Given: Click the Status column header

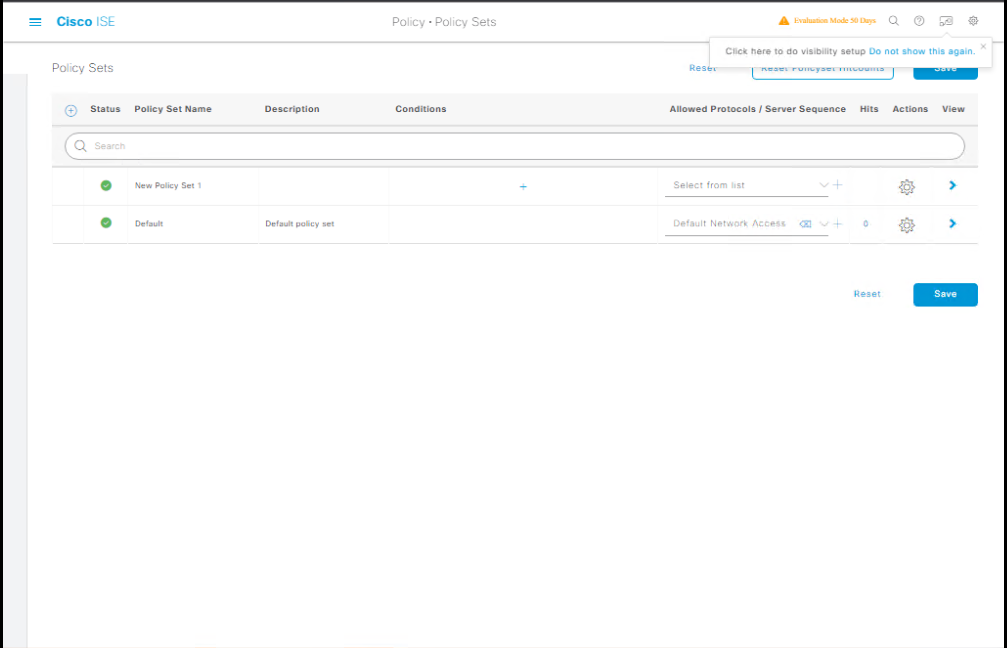Looking at the screenshot, I should tap(105, 109).
